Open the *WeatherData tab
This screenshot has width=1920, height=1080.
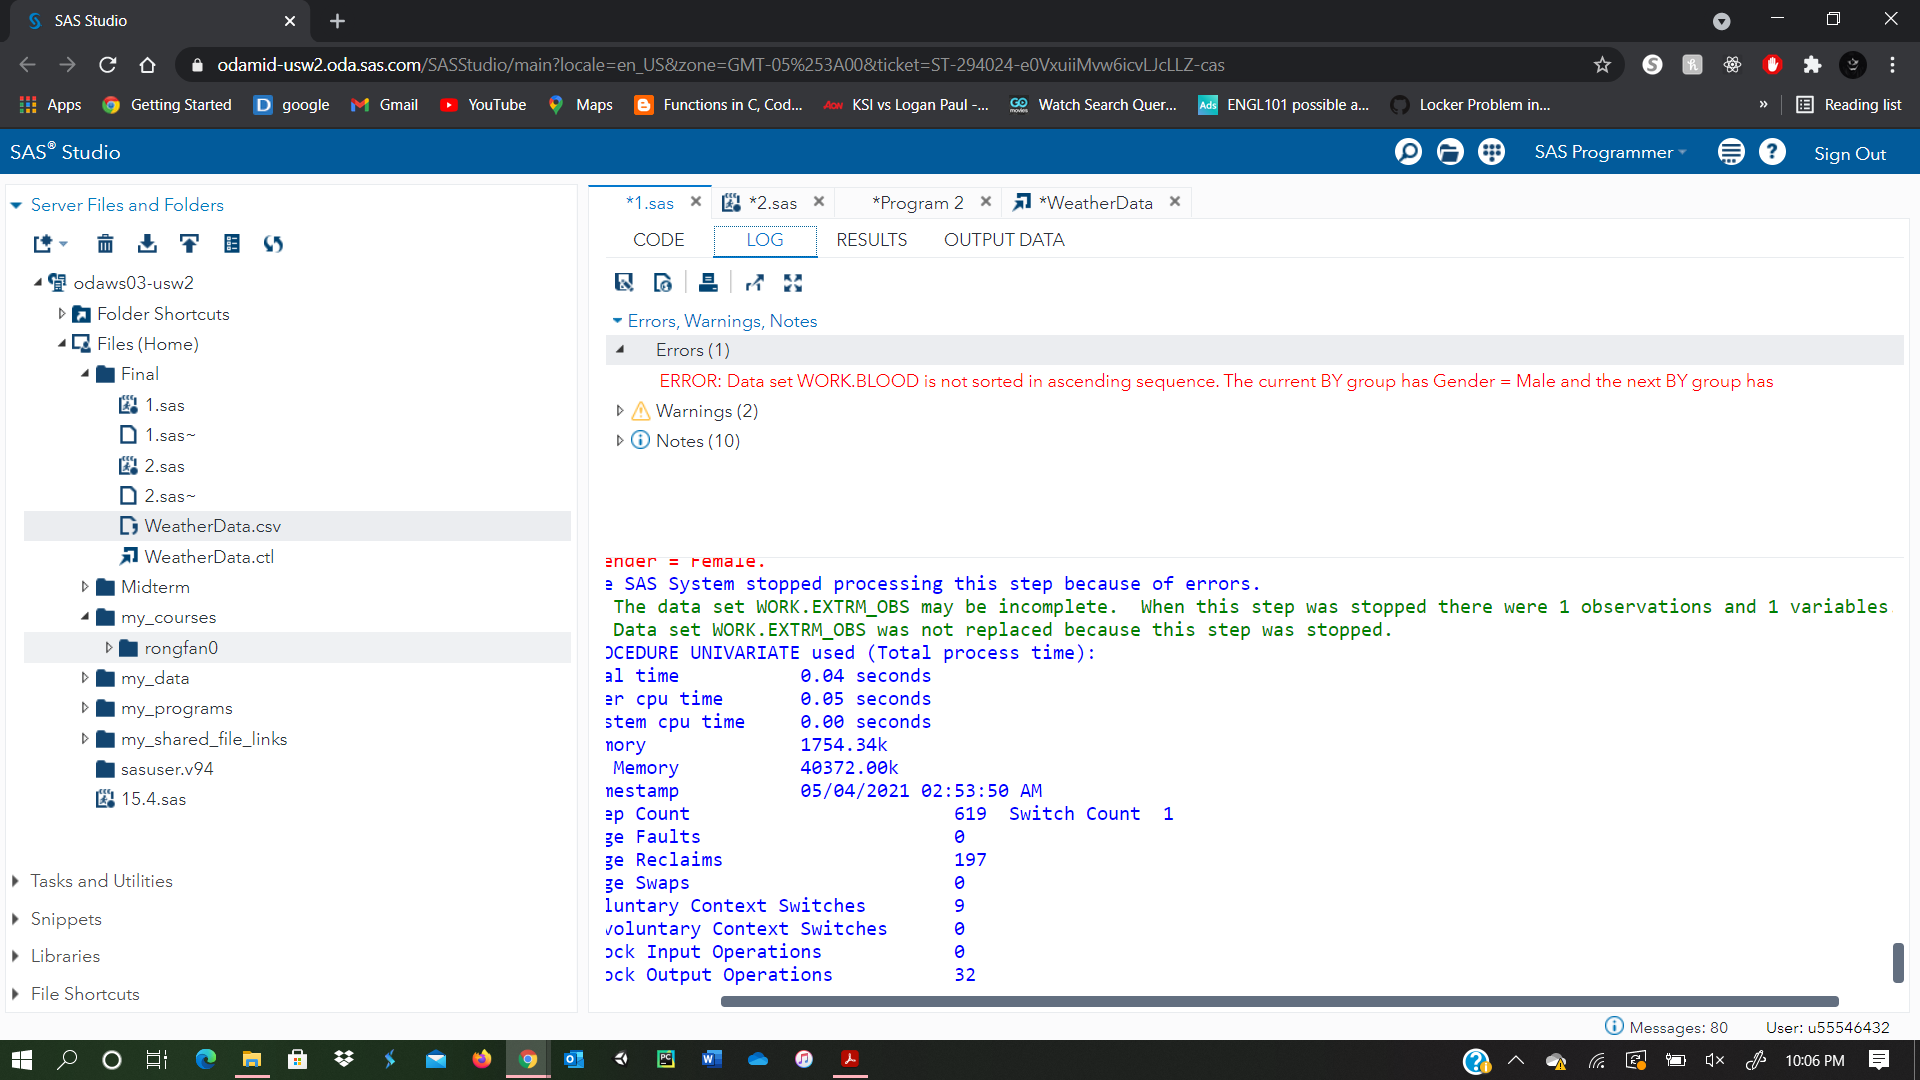tap(1096, 202)
